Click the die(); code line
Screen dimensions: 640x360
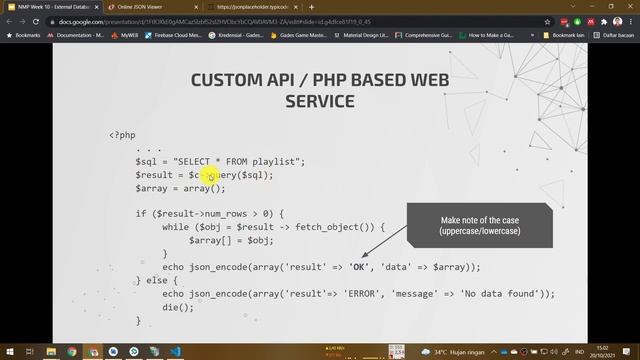[178, 307]
